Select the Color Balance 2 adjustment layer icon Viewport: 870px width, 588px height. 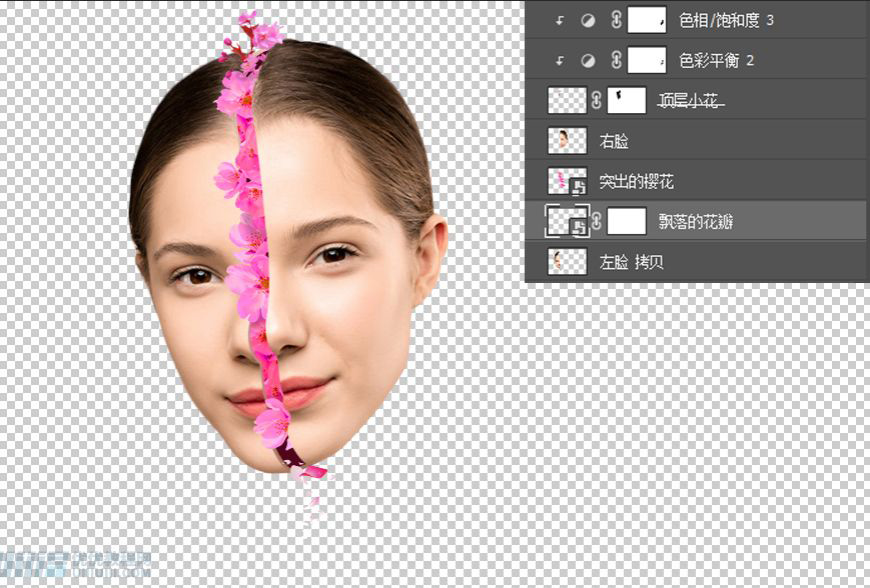[x=588, y=60]
